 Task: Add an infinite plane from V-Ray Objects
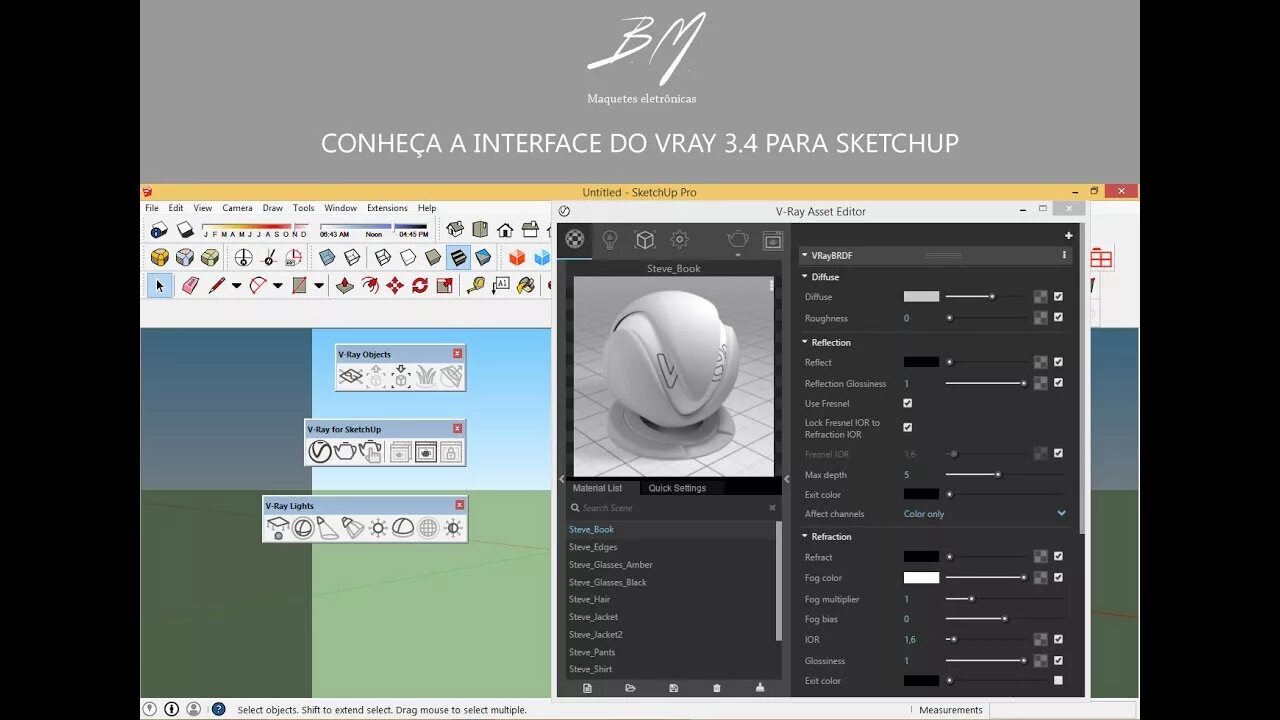click(x=350, y=377)
